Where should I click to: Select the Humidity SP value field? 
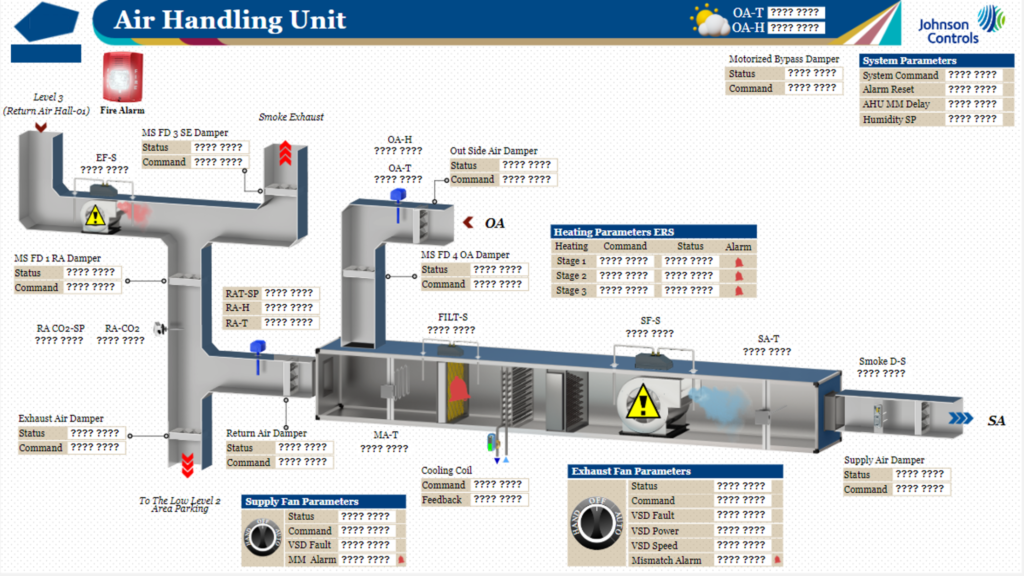[x=972, y=119]
